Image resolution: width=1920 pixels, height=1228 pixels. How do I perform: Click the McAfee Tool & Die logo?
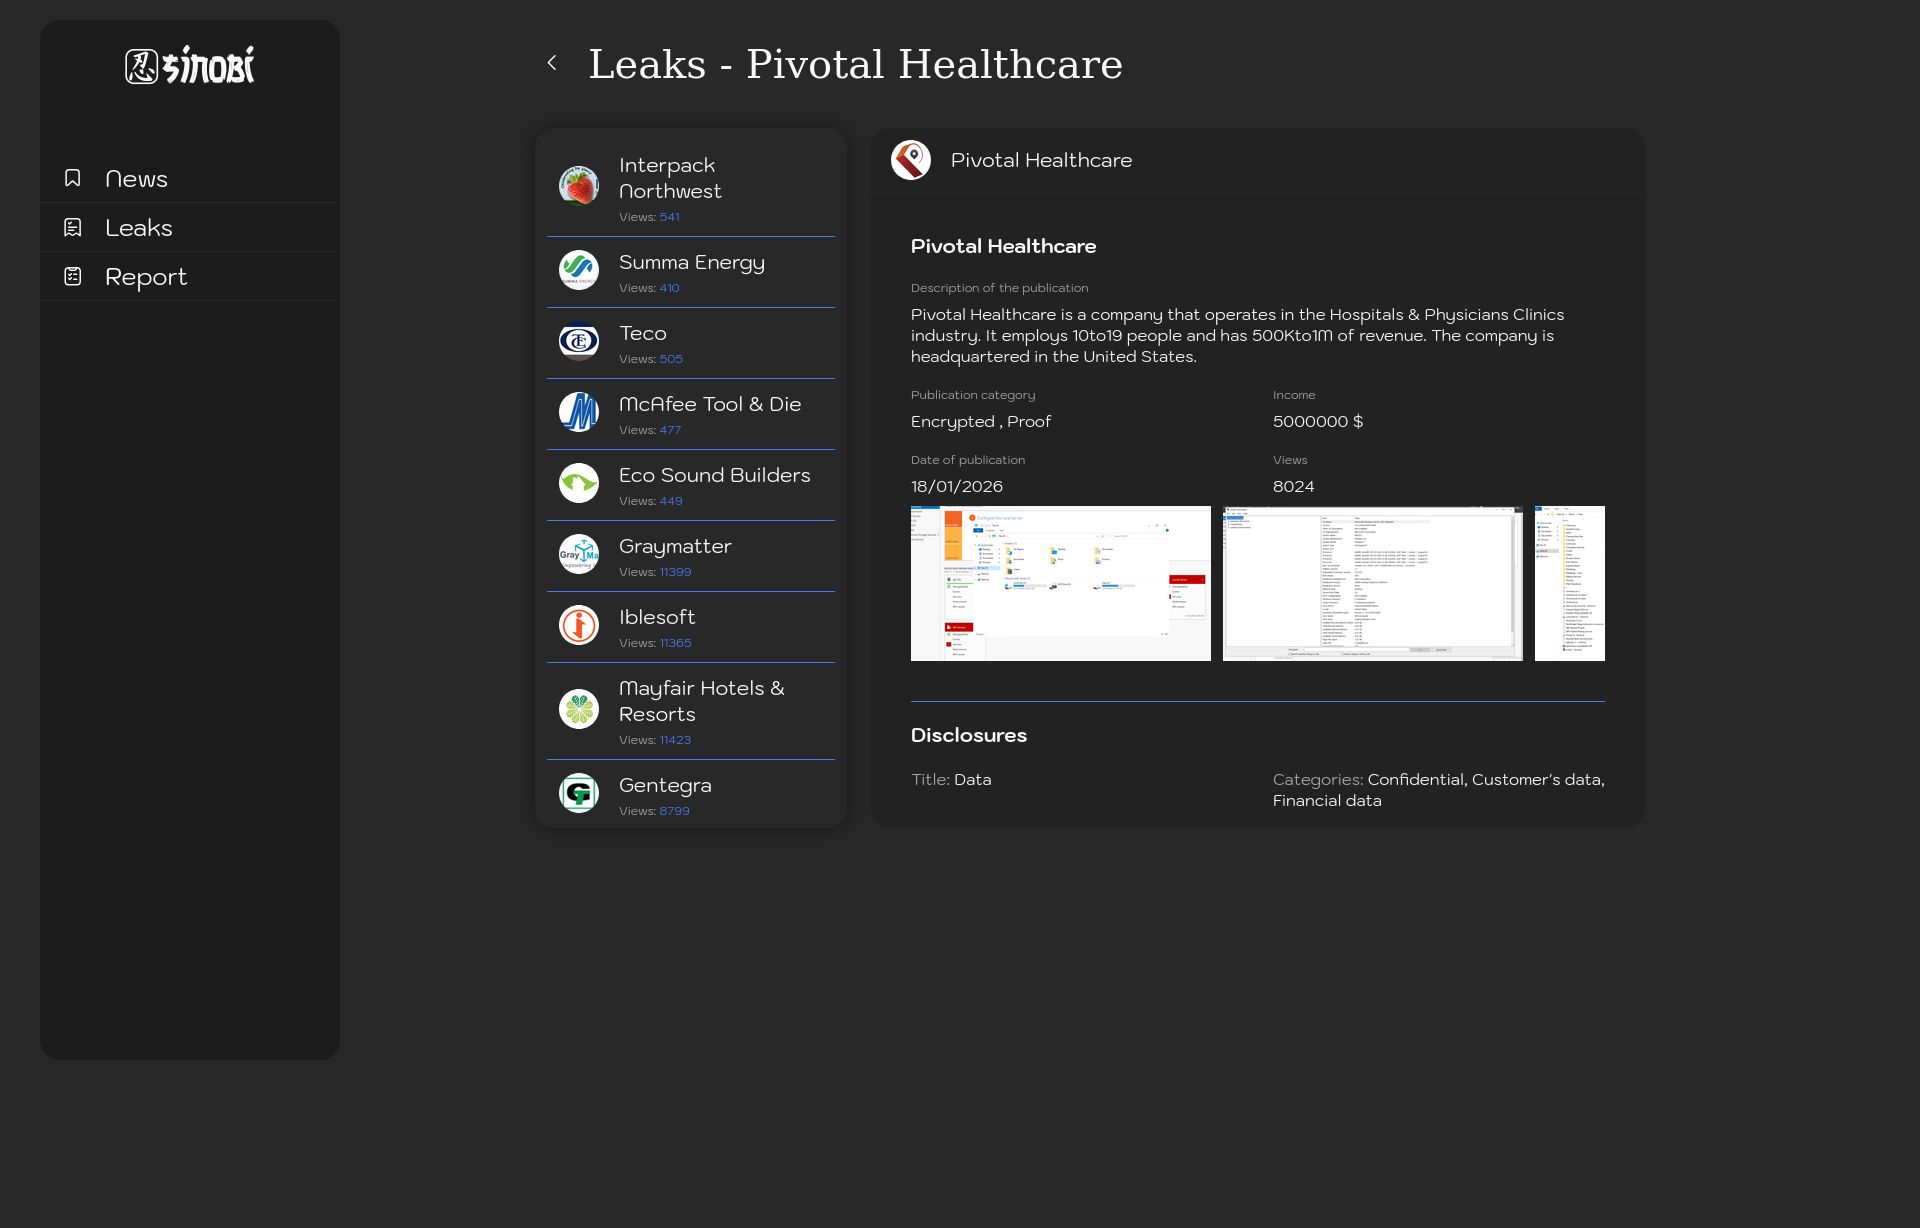pyautogui.click(x=579, y=412)
